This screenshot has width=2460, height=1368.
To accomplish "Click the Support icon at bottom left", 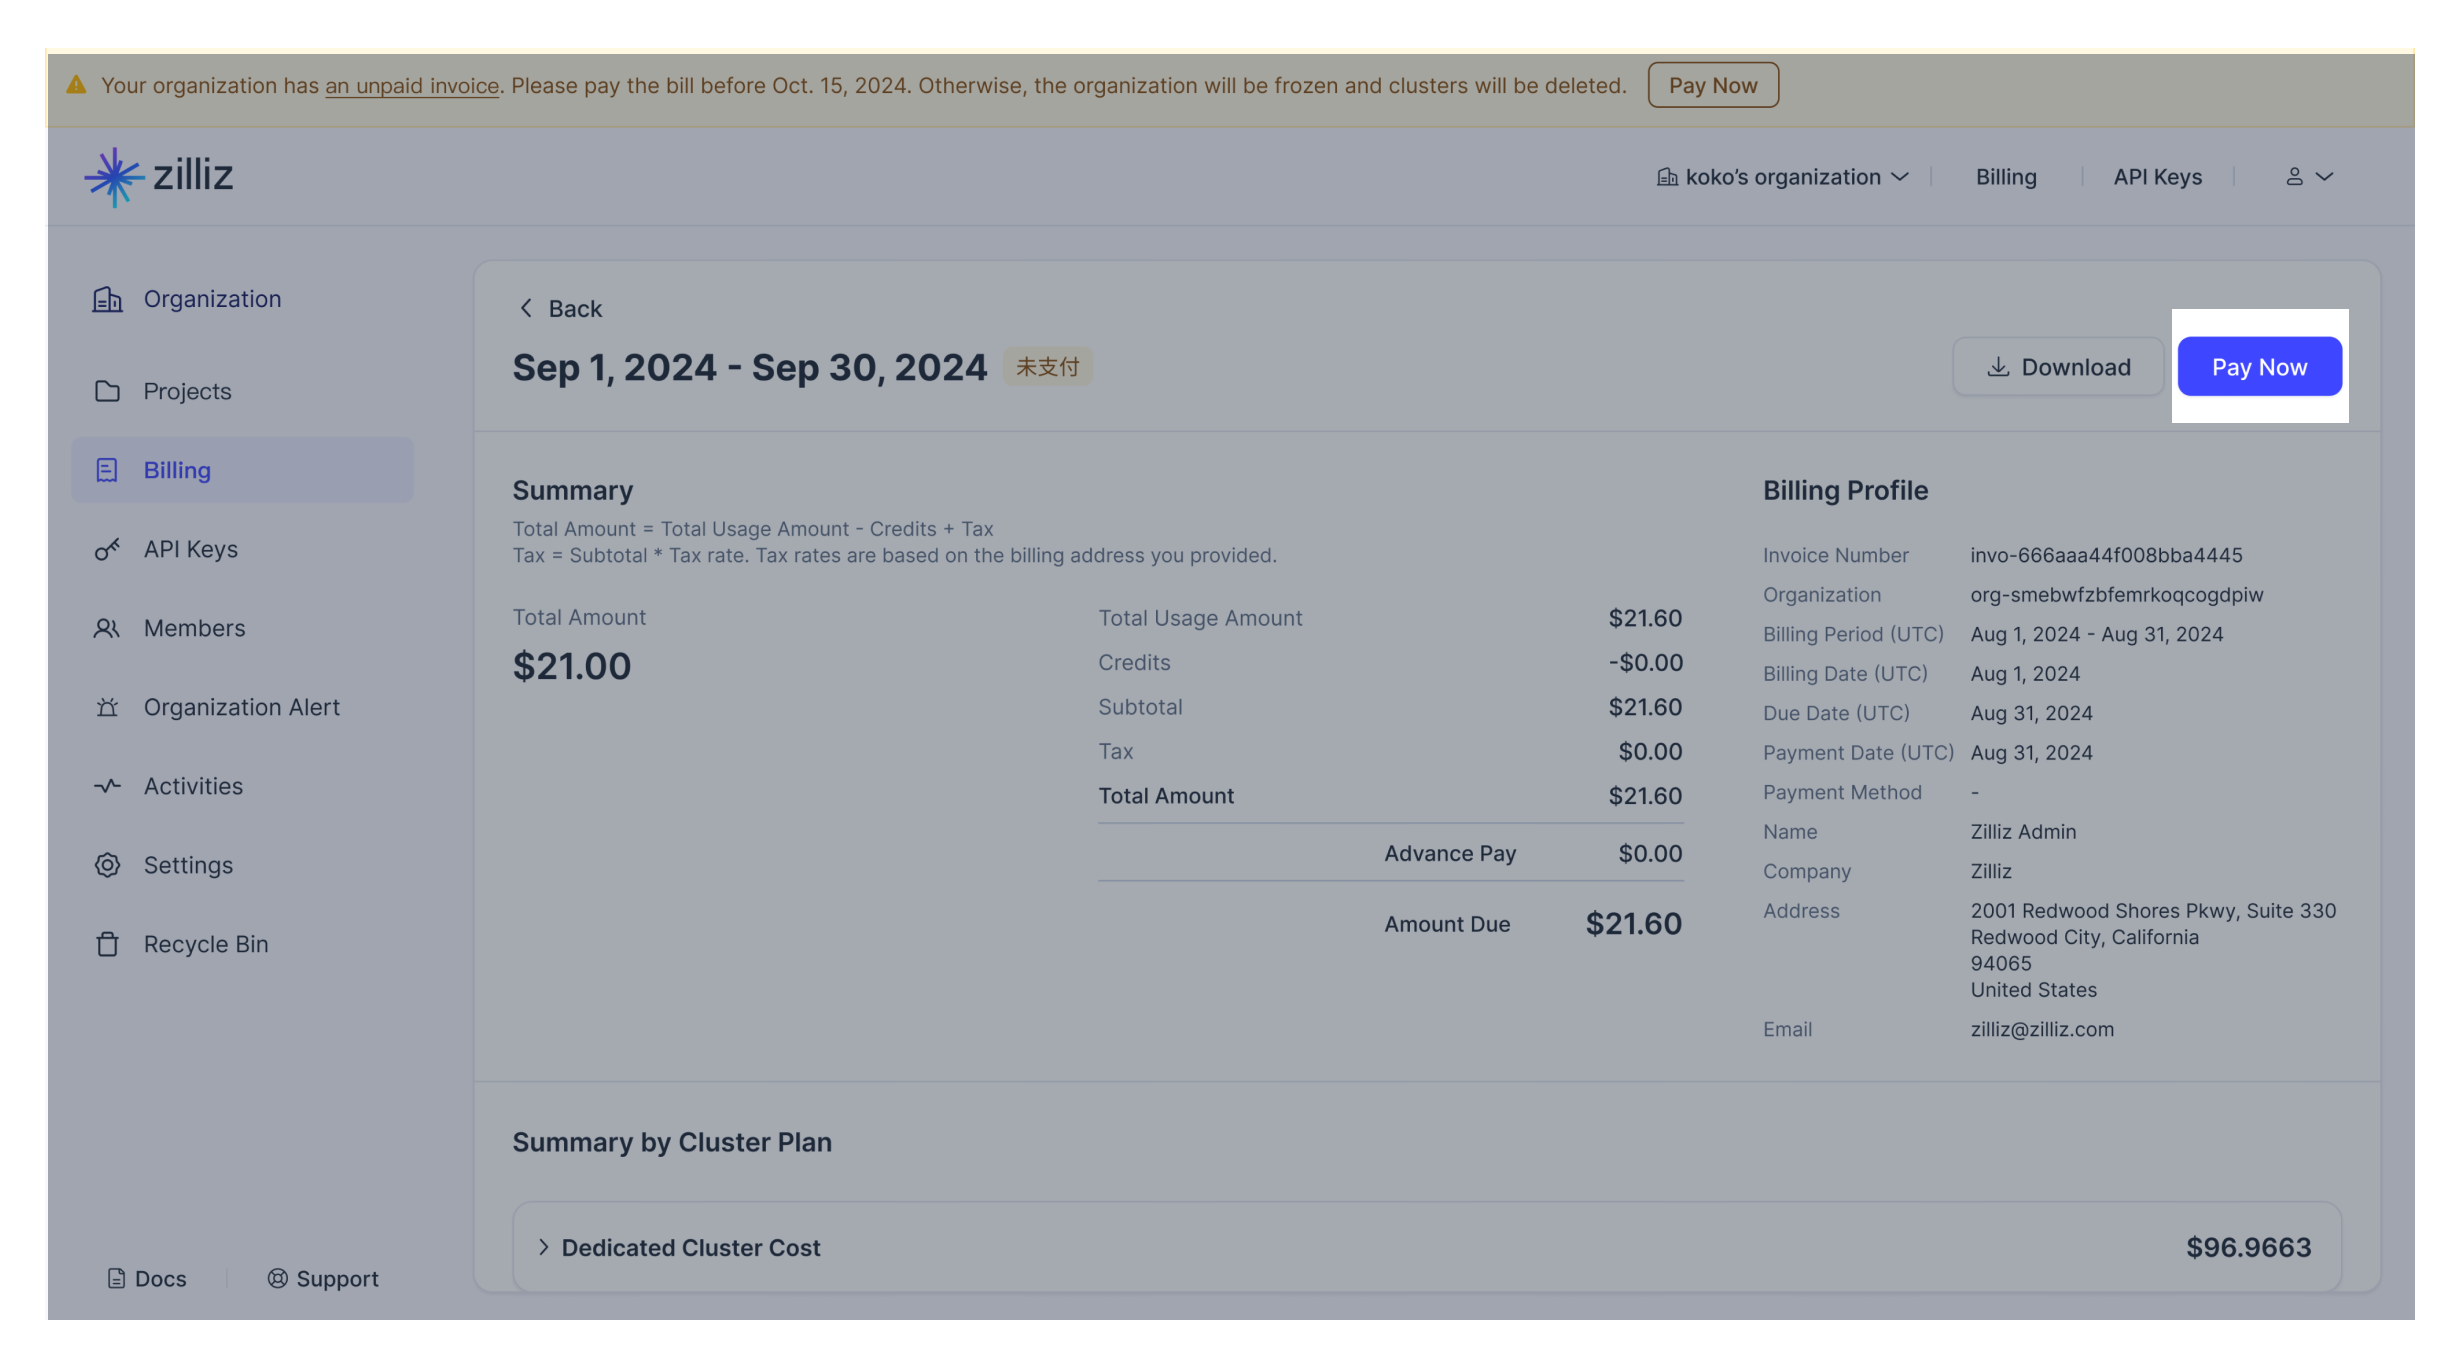I will tap(277, 1278).
